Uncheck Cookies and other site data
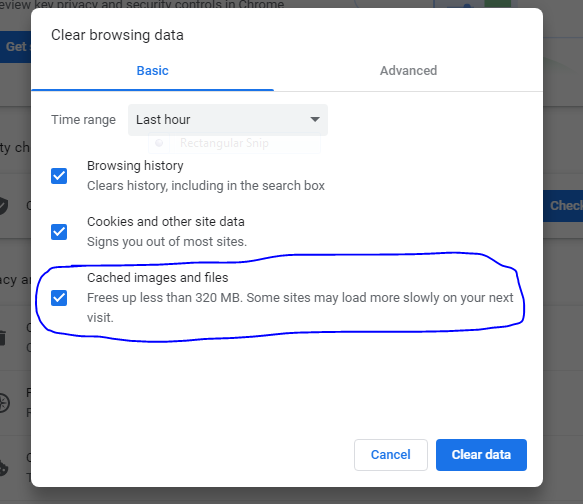 click(x=59, y=232)
